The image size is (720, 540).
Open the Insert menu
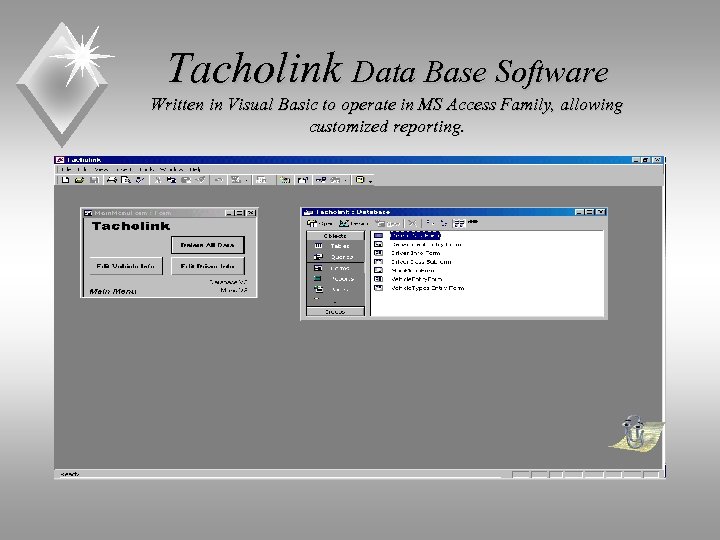(123, 169)
